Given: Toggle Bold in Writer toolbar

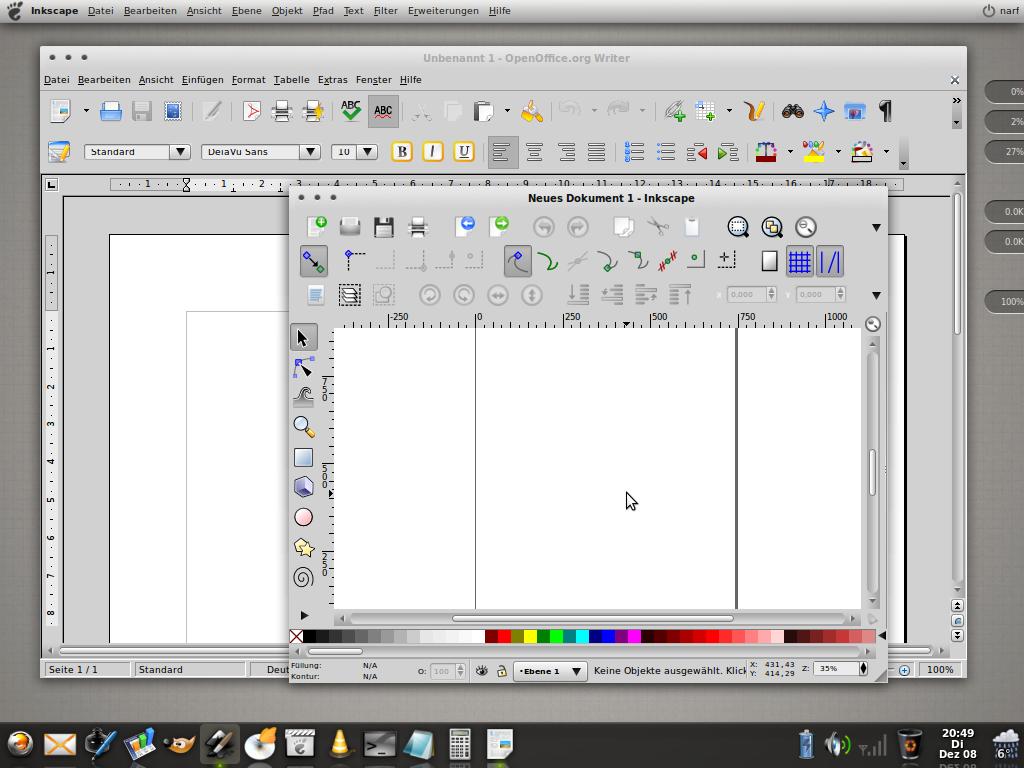Looking at the screenshot, I should coord(402,152).
